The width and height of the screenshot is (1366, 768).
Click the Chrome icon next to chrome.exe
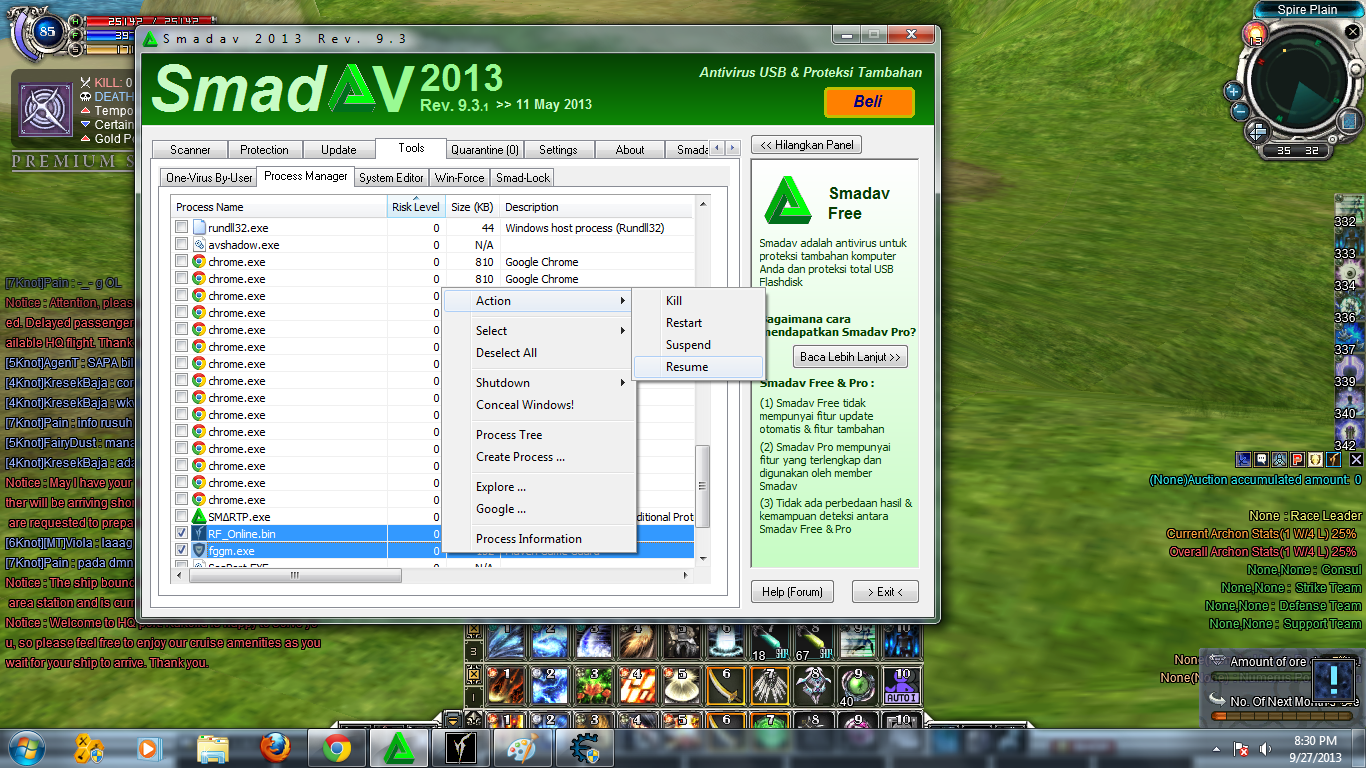pyautogui.click(x=200, y=261)
